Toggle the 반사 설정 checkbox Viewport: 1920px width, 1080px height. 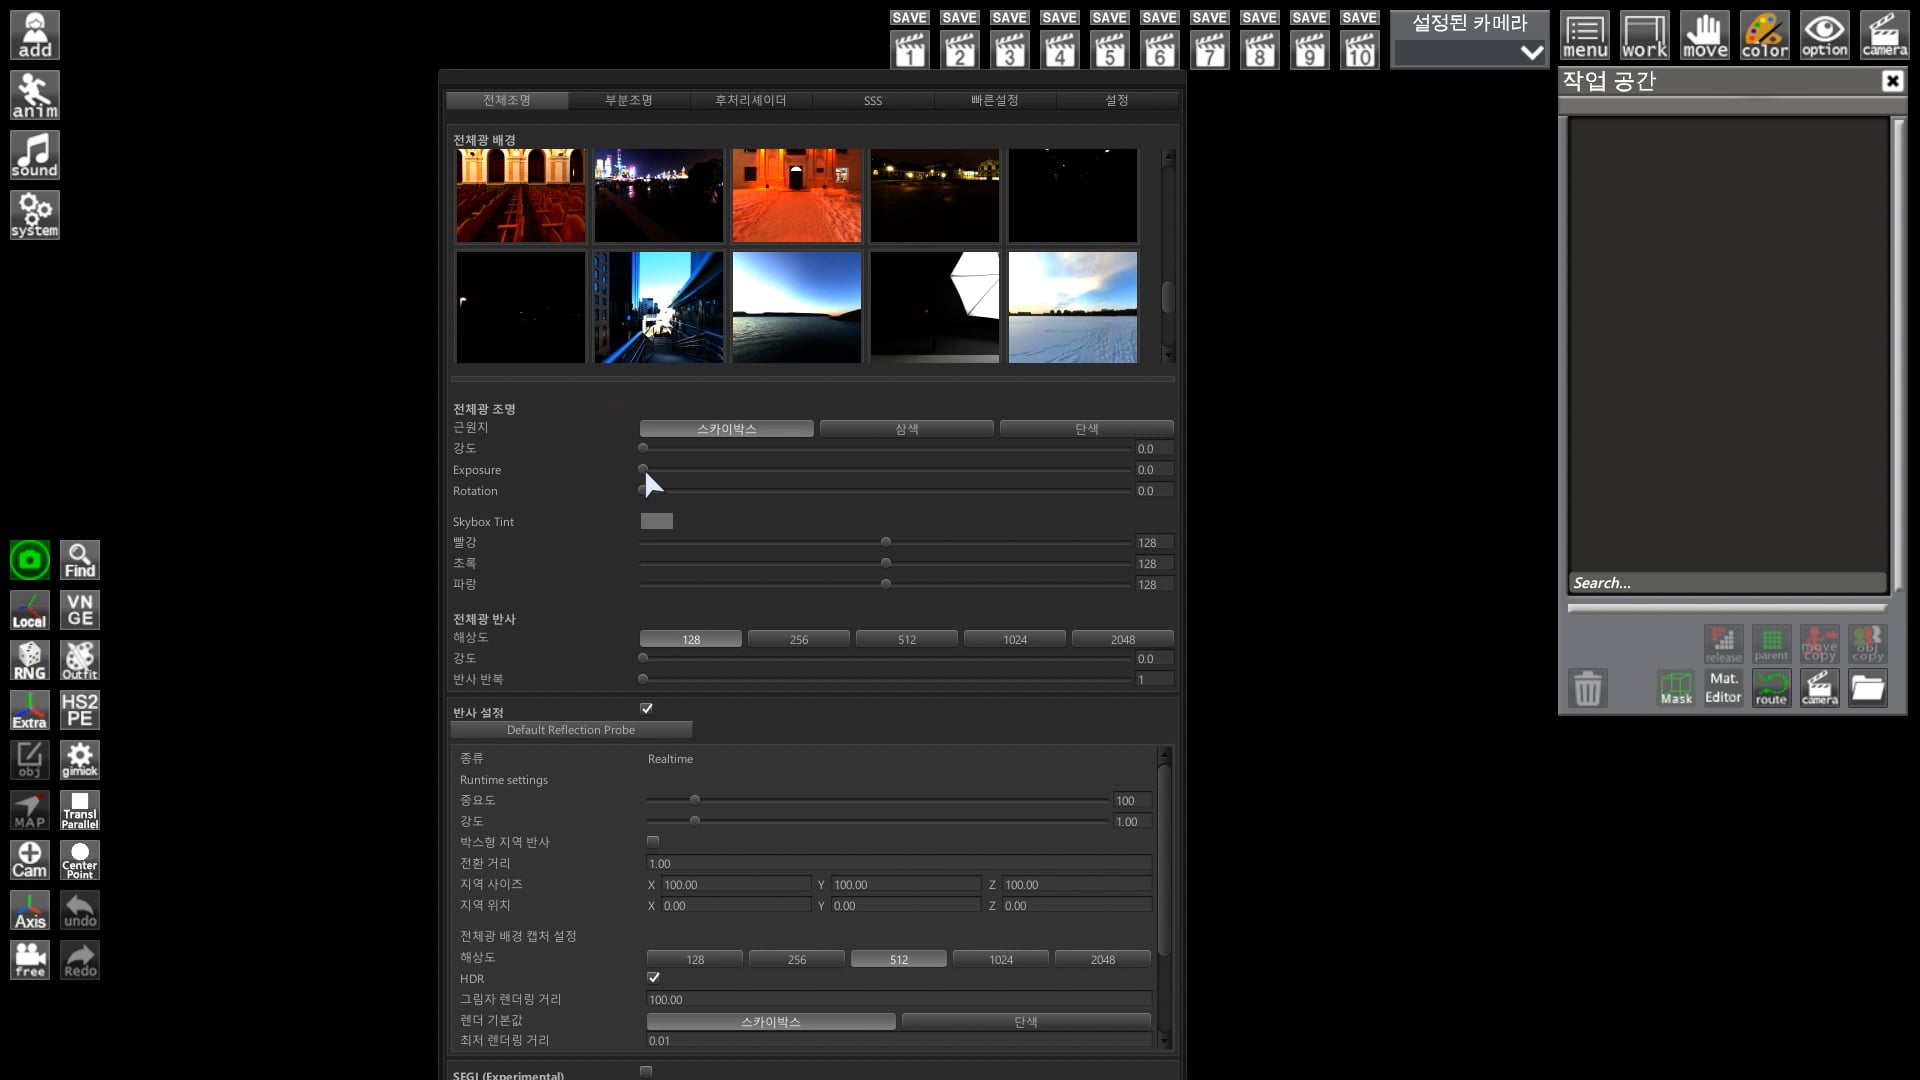point(647,708)
